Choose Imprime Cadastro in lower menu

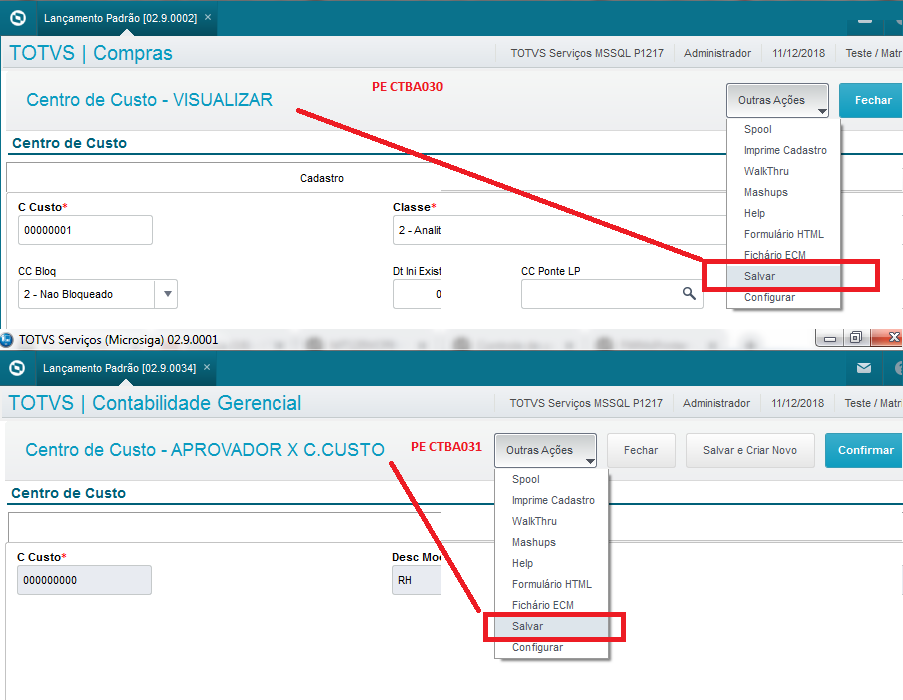(x=551, y=500)
